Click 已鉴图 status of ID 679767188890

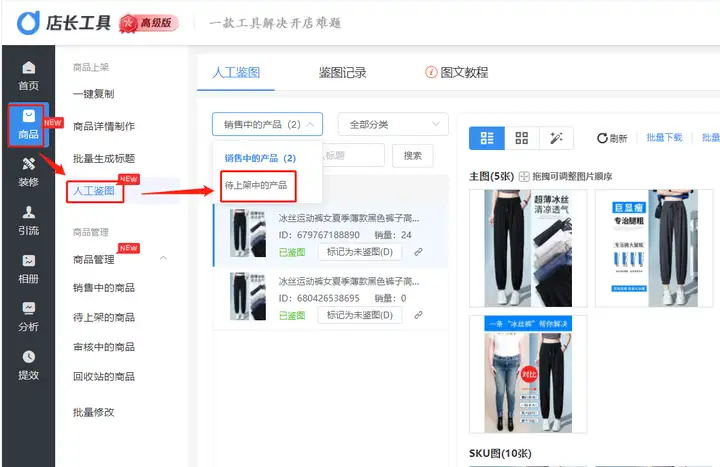[x=292, y=252]
